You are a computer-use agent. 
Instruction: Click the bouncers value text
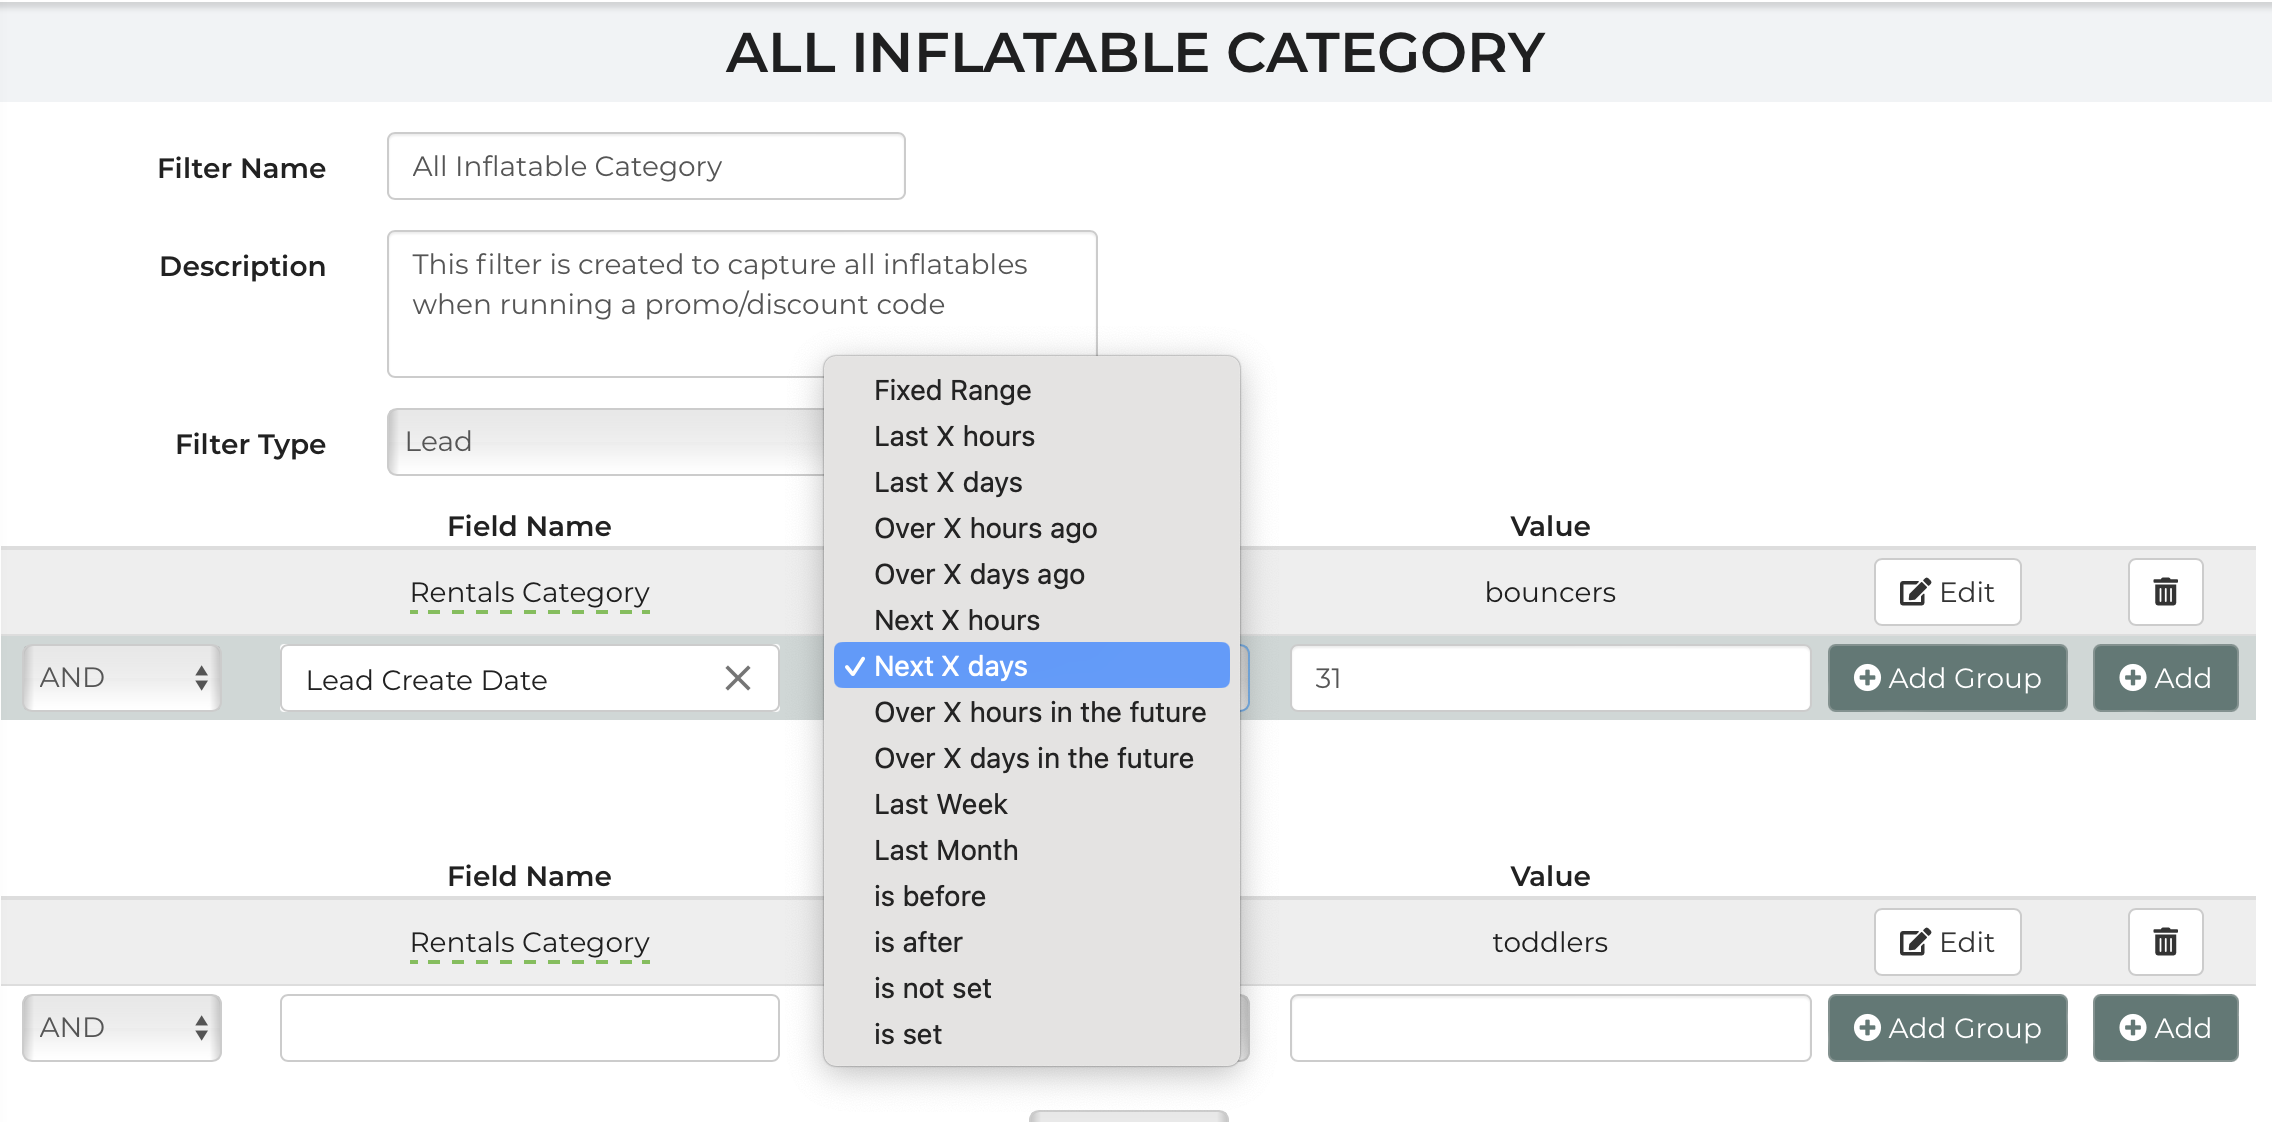[x=1550, y=592]
